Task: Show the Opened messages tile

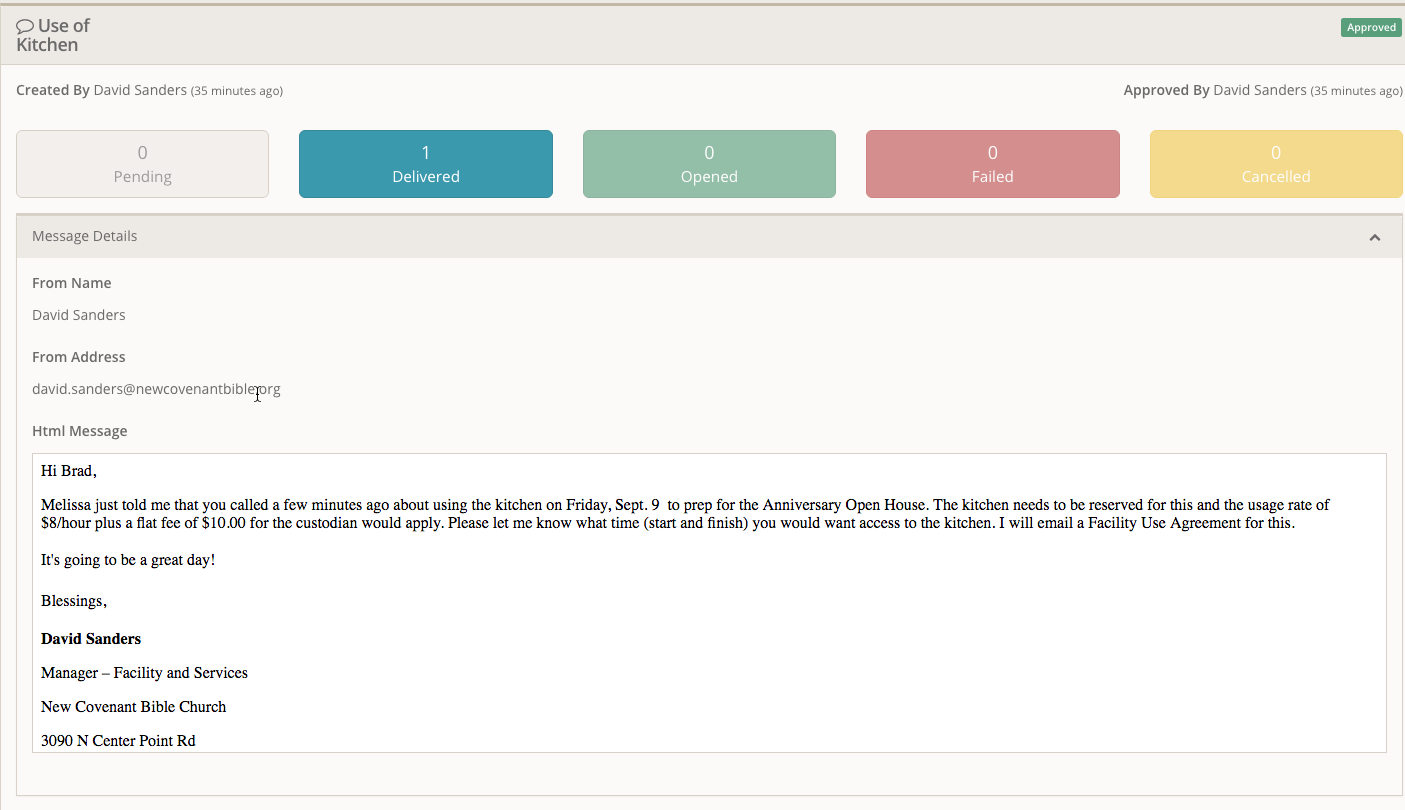Action: point(709,164)
